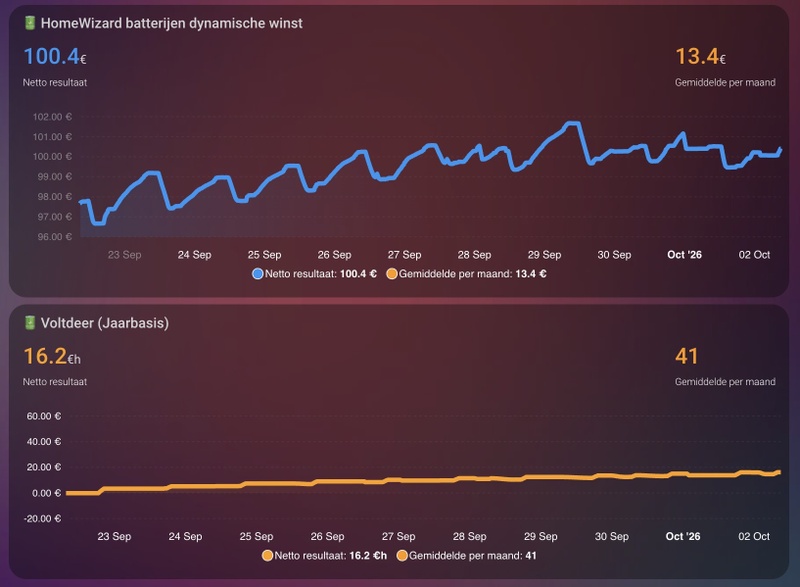Open the Voltdeer (Jaarbasis) card title
This screenshot has width=800, height=587.
[x=105, y=323]
